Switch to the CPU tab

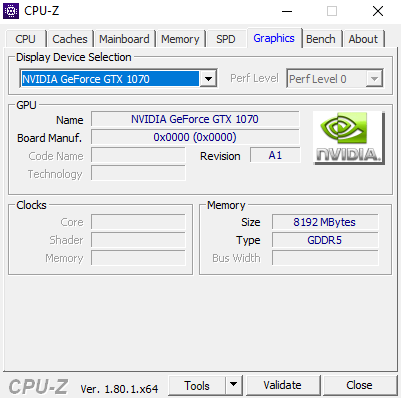coord(25,39)
